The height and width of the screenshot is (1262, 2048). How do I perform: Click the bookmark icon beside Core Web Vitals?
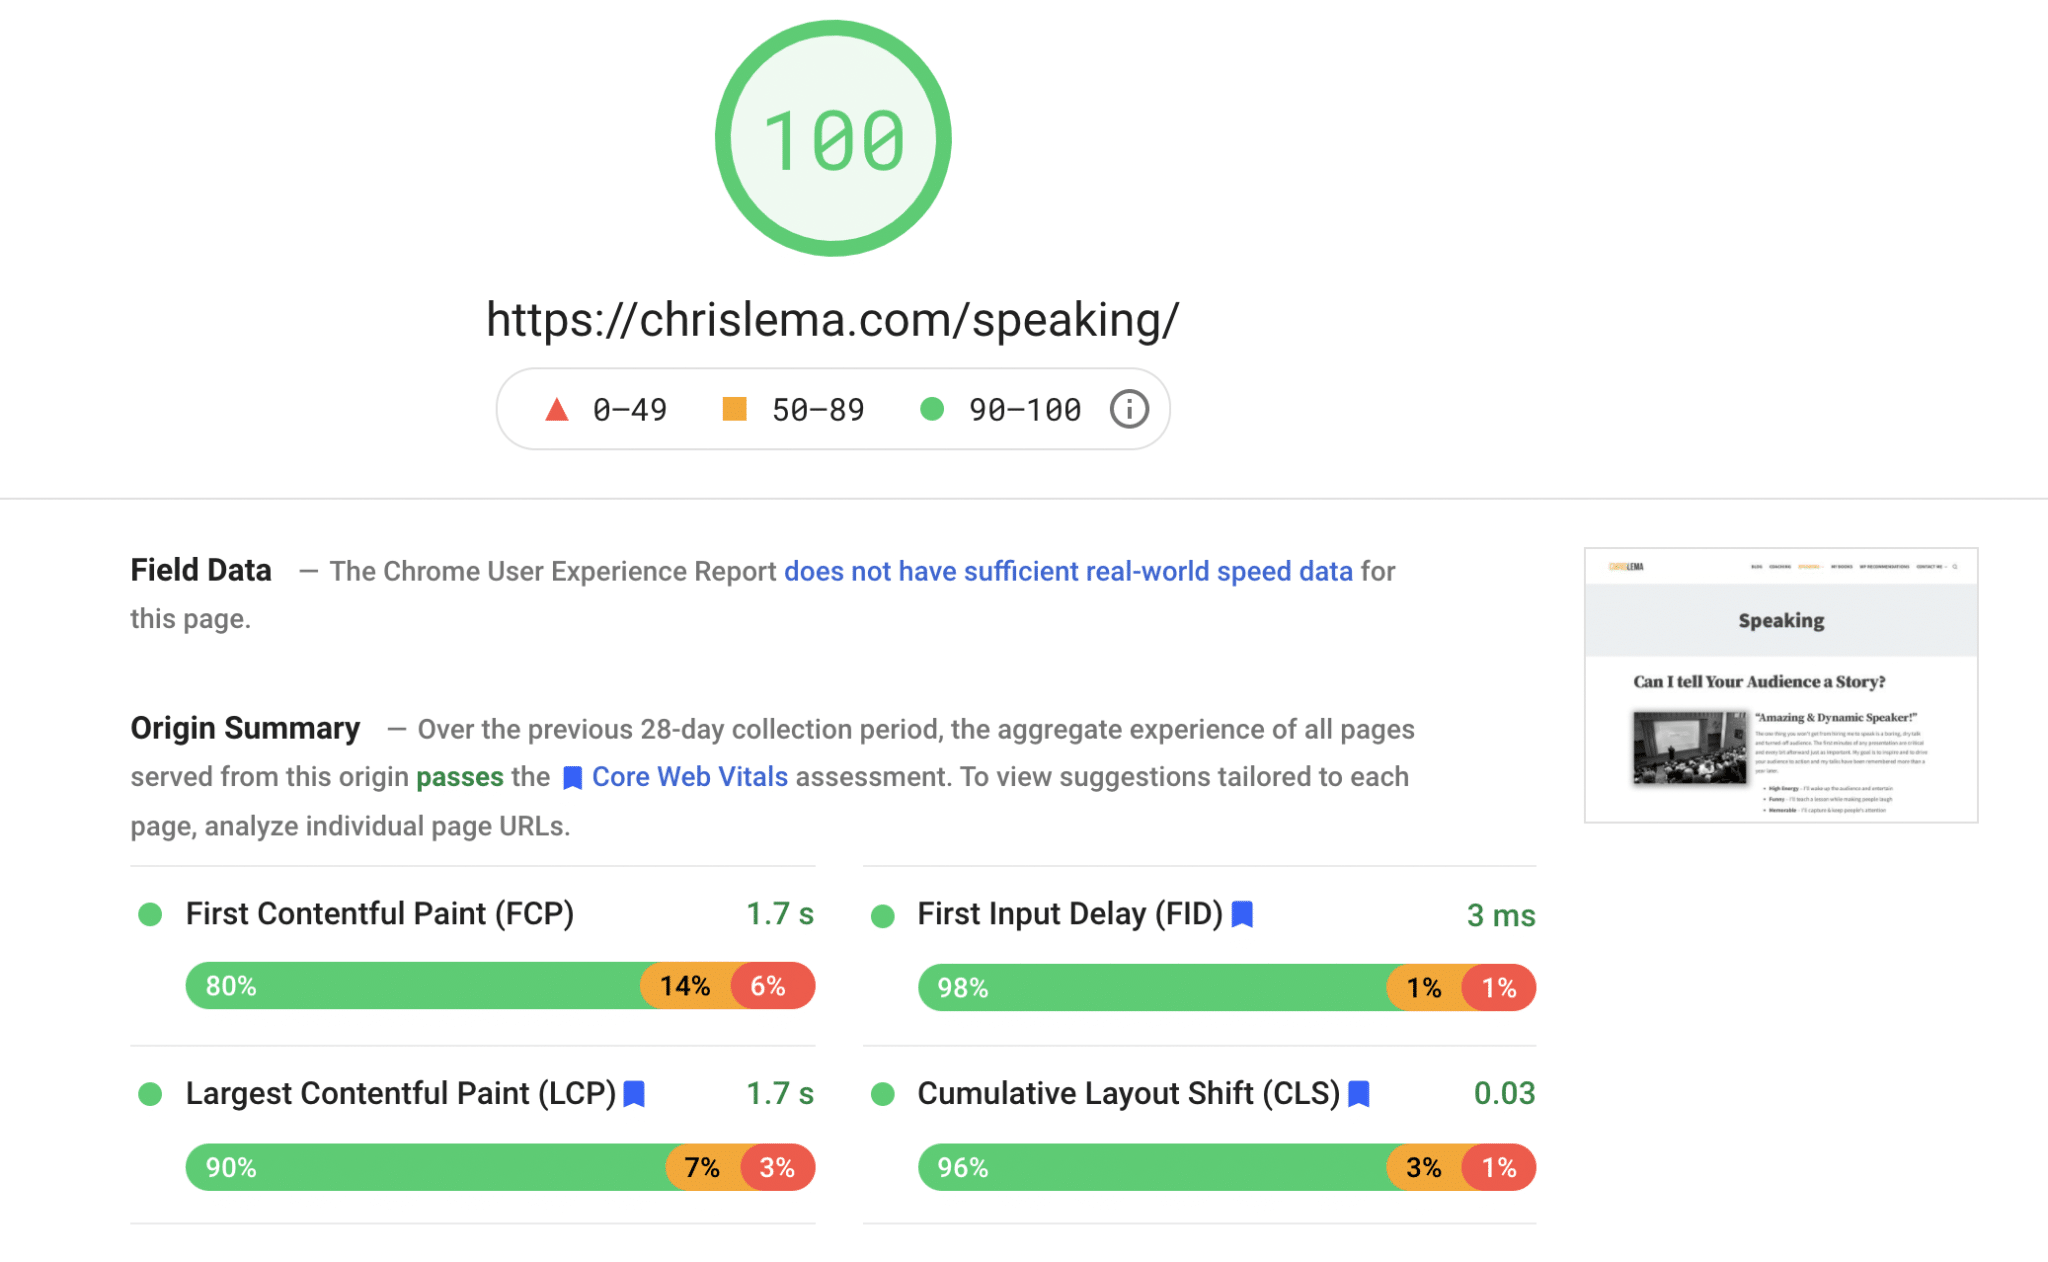(x=572, y=776)
